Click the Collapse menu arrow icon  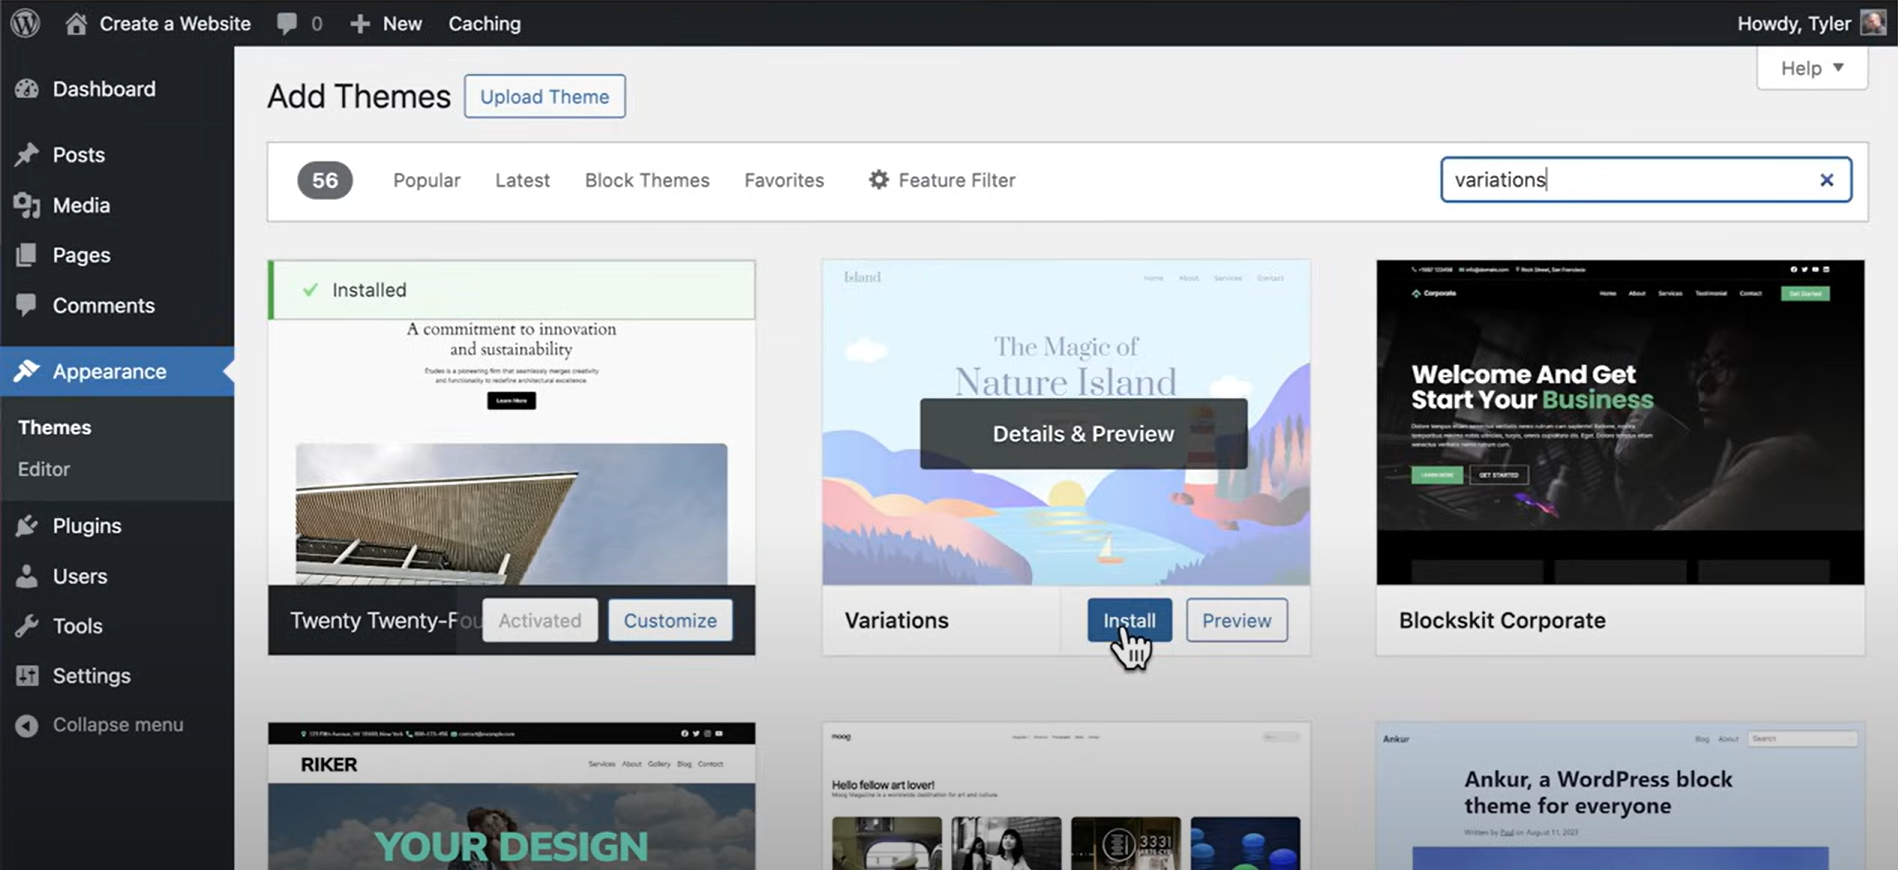[27, 725]
